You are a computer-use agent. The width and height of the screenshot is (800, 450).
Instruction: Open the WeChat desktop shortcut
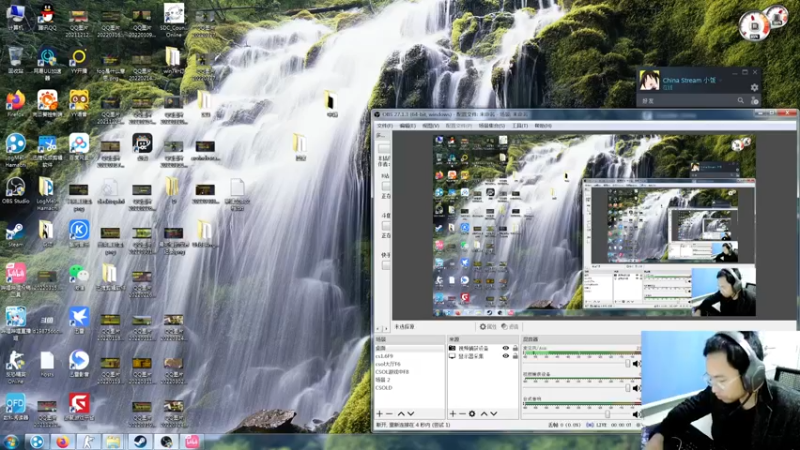pyautogui.click(x=79, y=277)
